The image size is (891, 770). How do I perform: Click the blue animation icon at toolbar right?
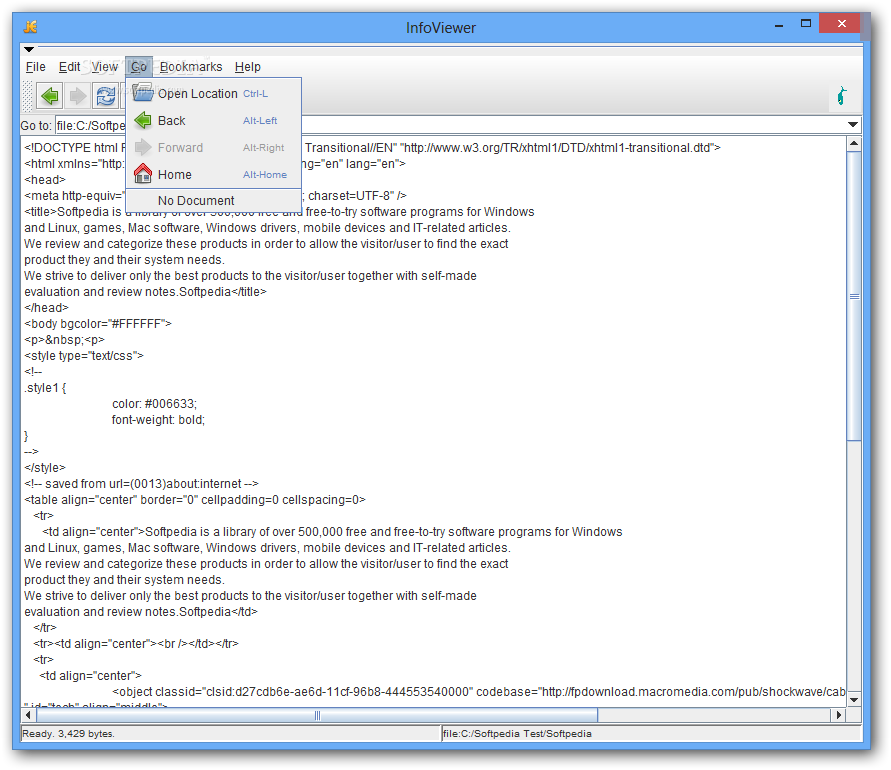pos(842,95)
